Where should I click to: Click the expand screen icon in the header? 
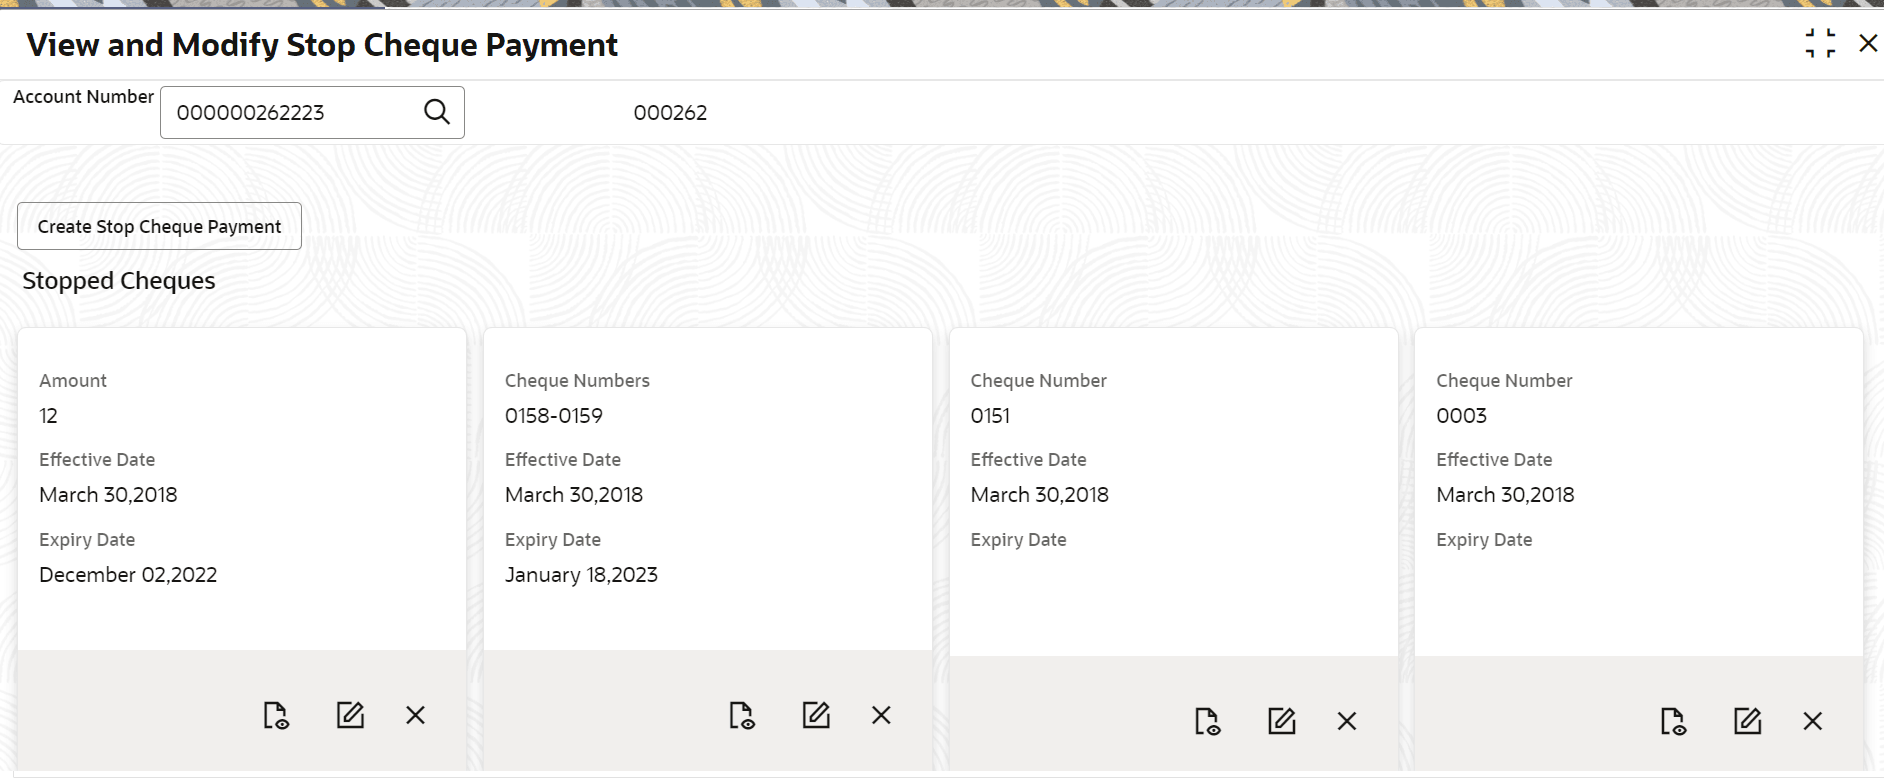[1820, 42]
